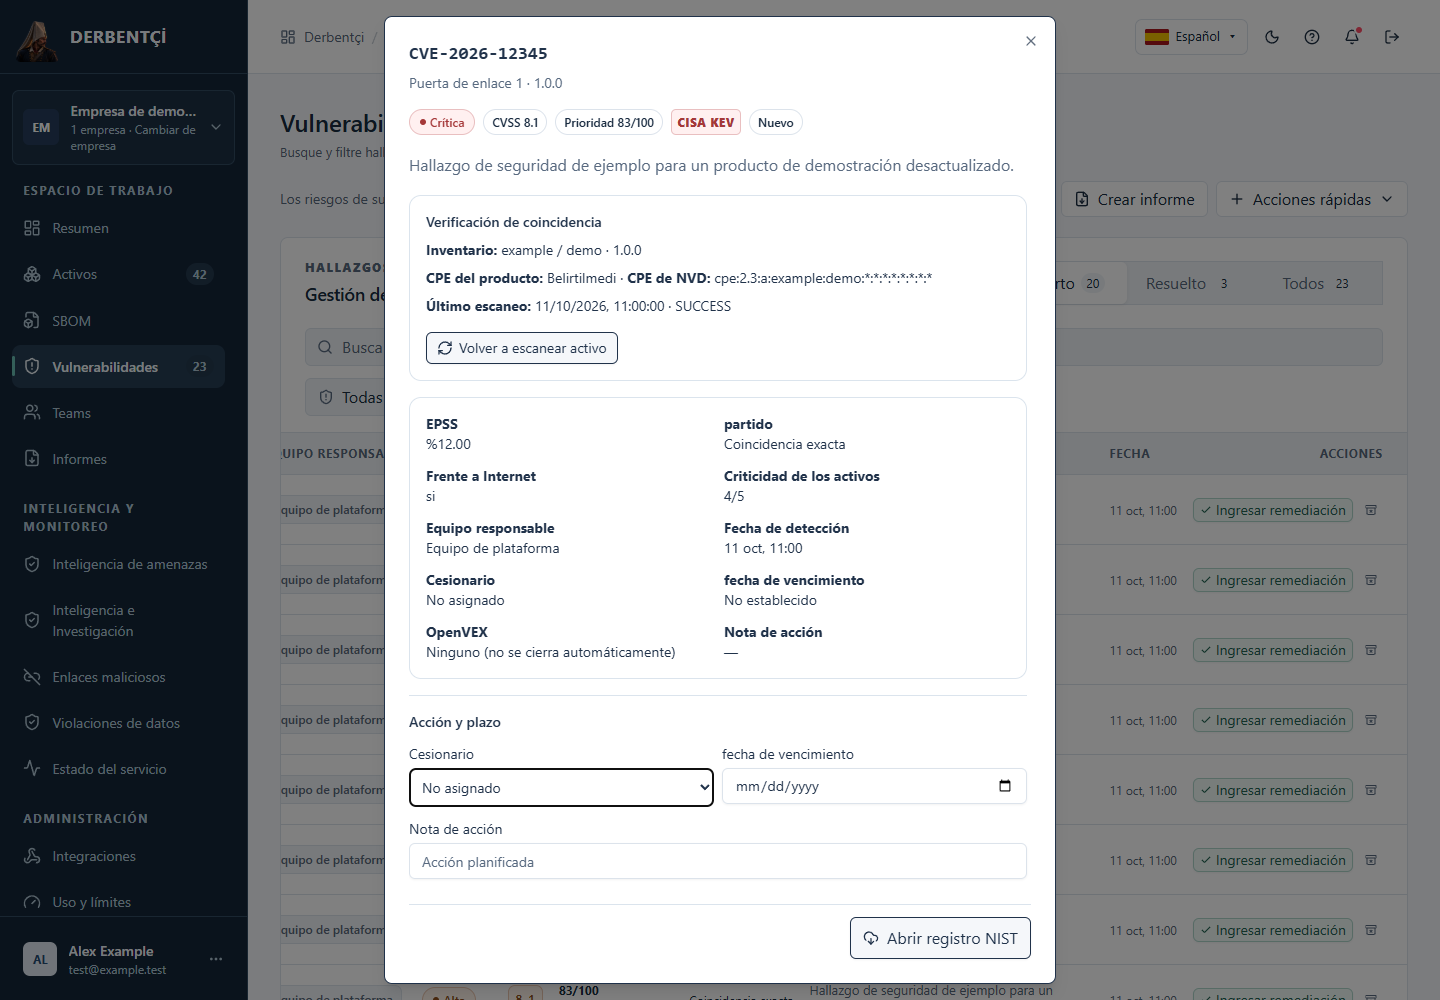The height and width of the screenshot is (1000, 1440).
Task: Open Integraciones sidebar item
Action: [x=118, y=856]
